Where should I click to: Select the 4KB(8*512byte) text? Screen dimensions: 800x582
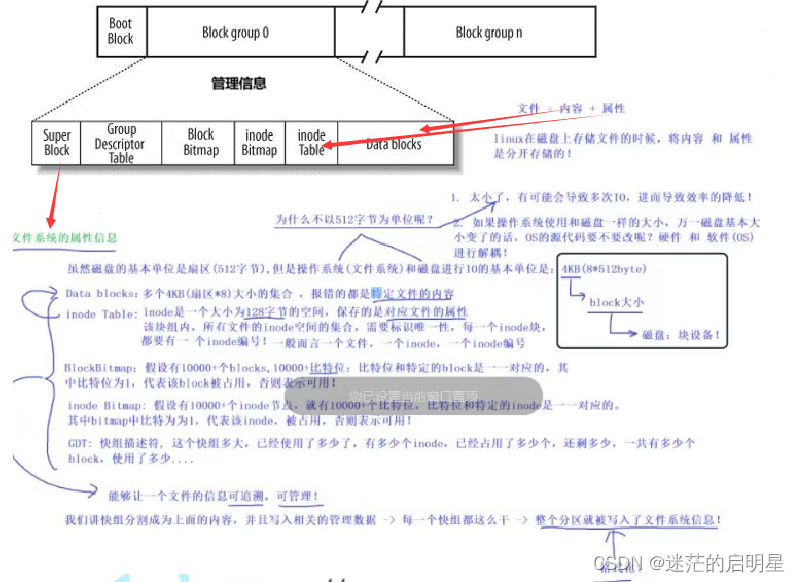(604, 269)
